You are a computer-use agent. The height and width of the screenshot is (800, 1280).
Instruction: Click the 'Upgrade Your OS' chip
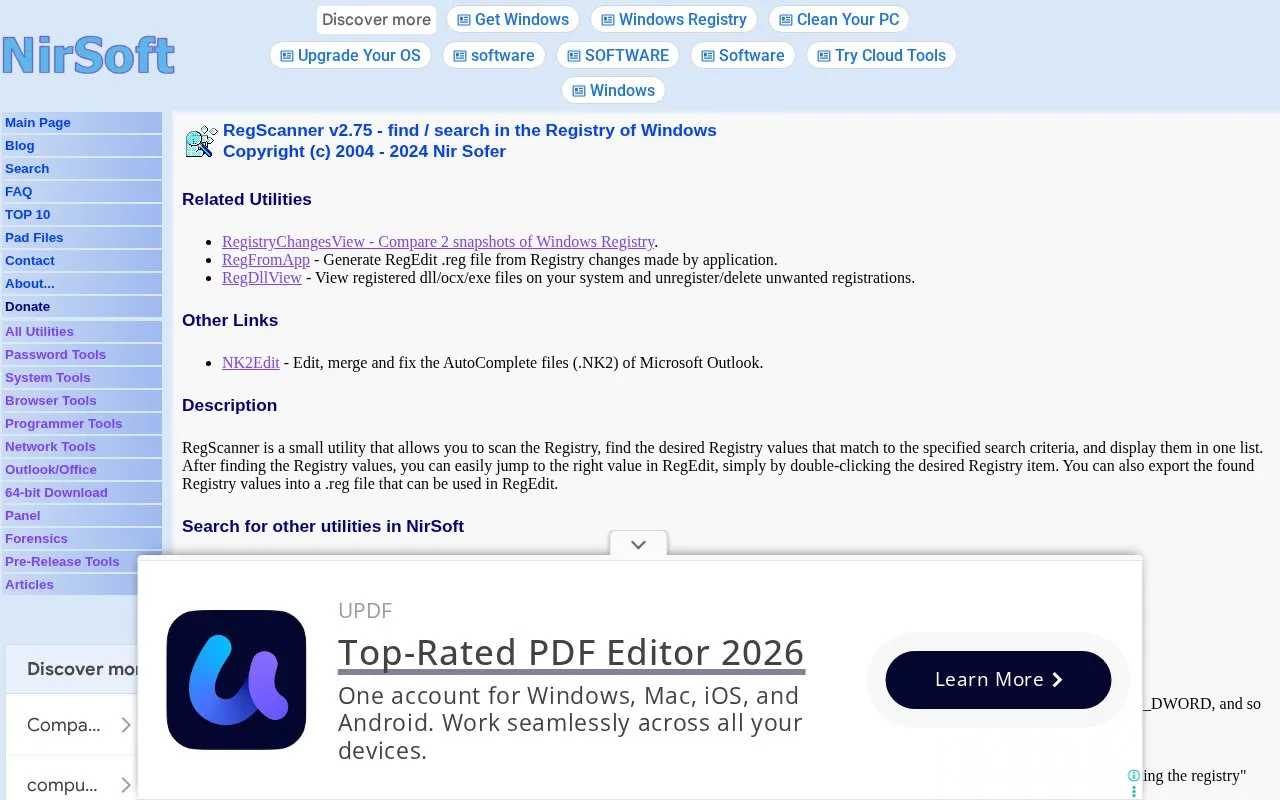(350, 55)
